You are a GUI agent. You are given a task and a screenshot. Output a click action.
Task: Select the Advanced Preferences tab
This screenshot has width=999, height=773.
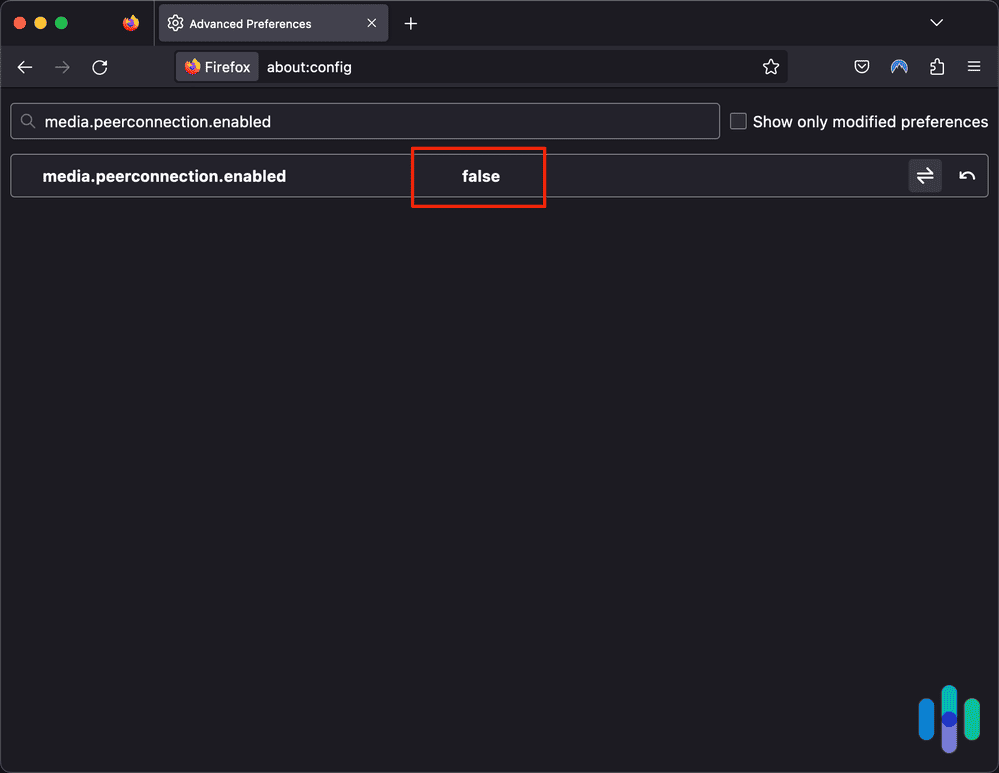(262, 22)
